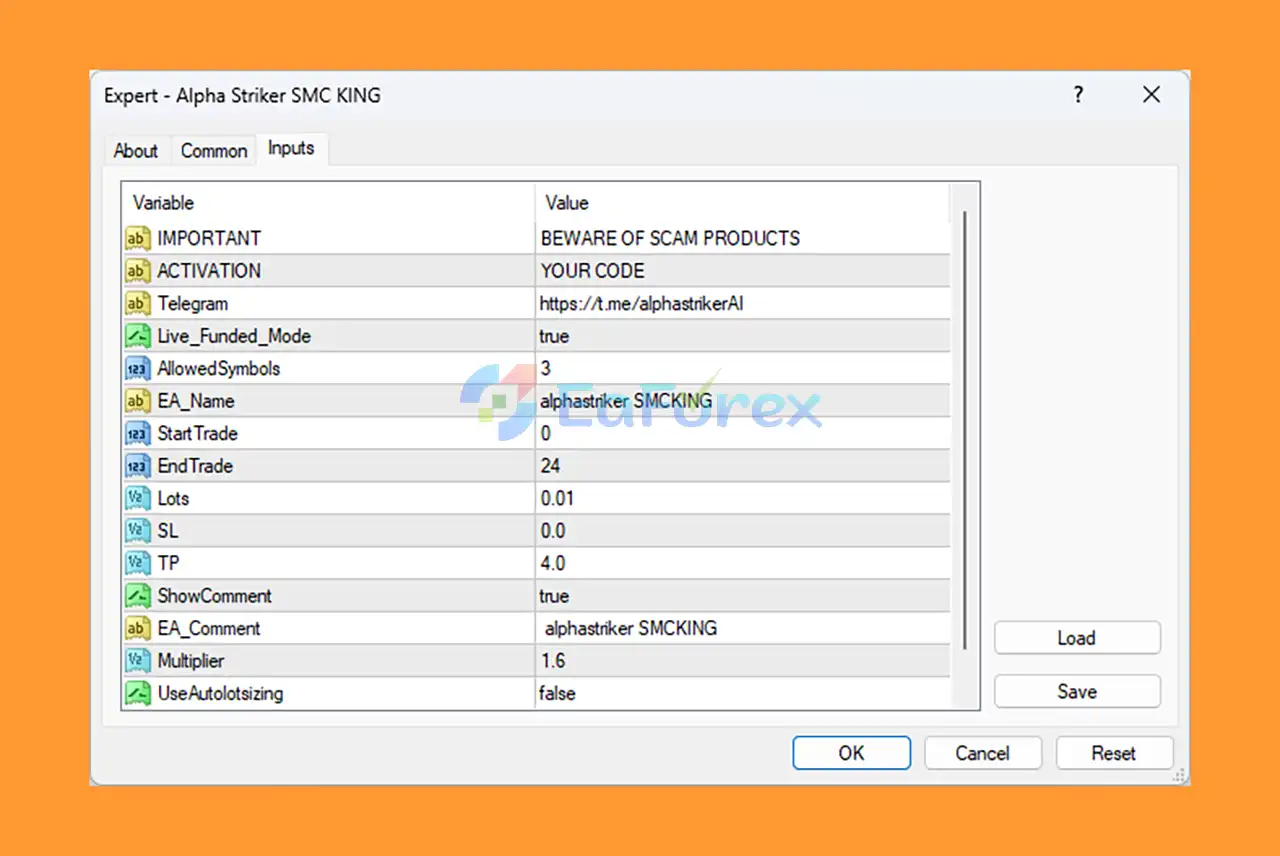The image size is (1280, 856).
Task: Click the 'BEWARE OF SCAM PRODUCTS' value
Action: coord(670,238)
